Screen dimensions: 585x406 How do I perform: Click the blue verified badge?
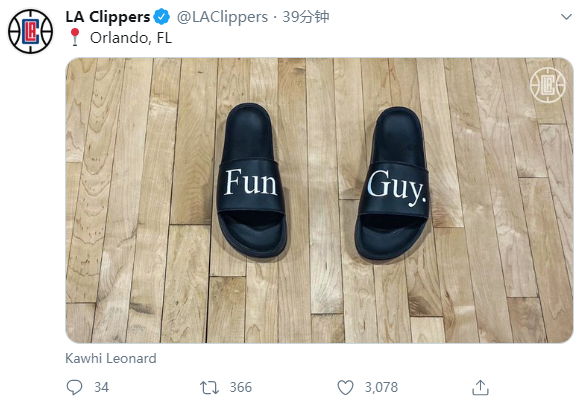162,17
